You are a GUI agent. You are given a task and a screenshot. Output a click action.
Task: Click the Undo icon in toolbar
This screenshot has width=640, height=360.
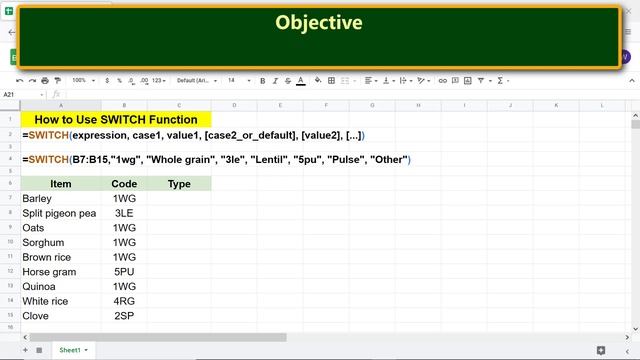19,81
